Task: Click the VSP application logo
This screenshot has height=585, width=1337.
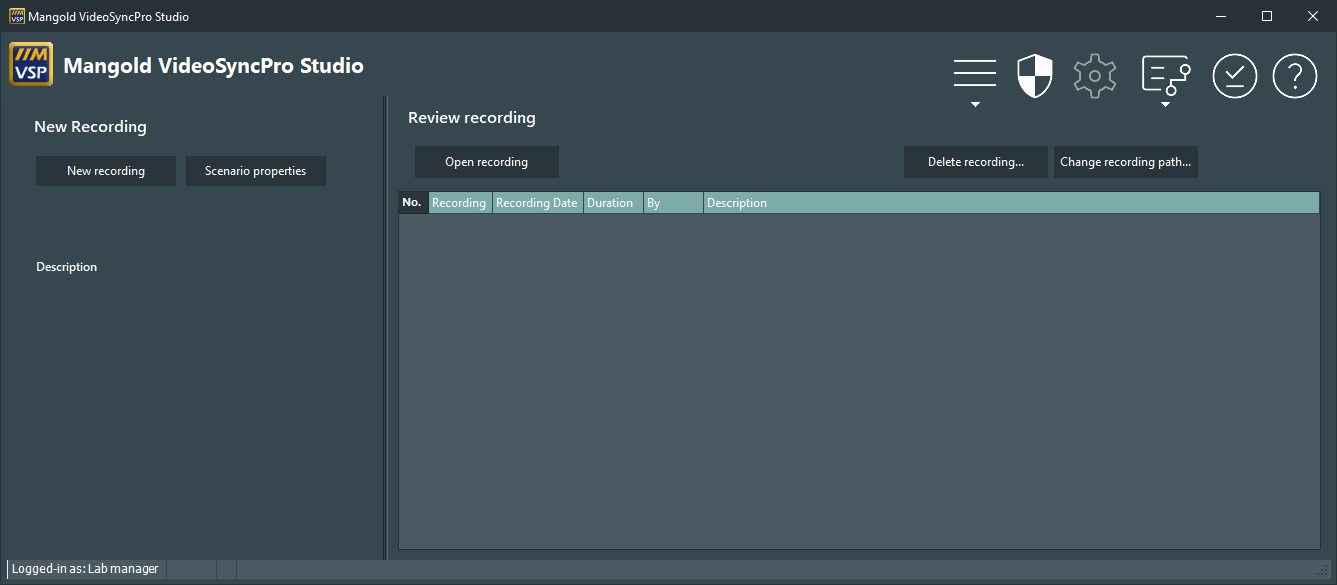Action: [31, 65]
